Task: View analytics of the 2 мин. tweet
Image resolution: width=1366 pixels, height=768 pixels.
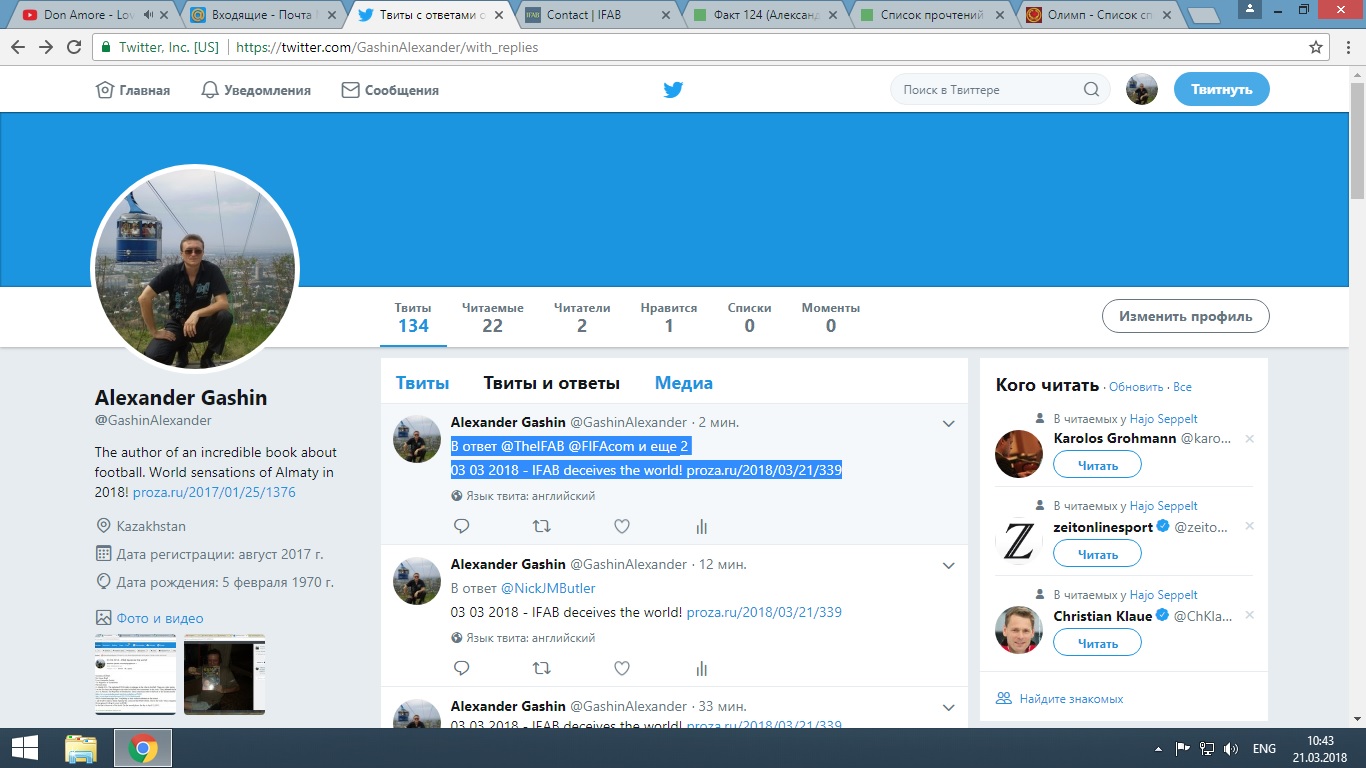Action: coord(701,526)
